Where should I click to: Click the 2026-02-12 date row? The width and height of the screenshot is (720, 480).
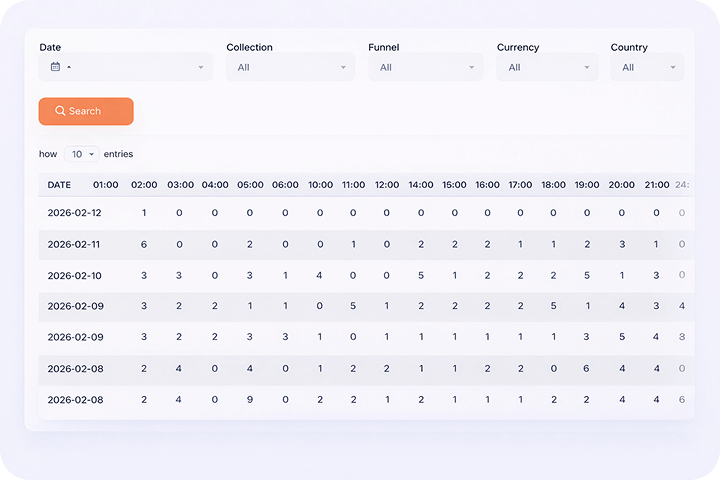[x=74, y=213]
